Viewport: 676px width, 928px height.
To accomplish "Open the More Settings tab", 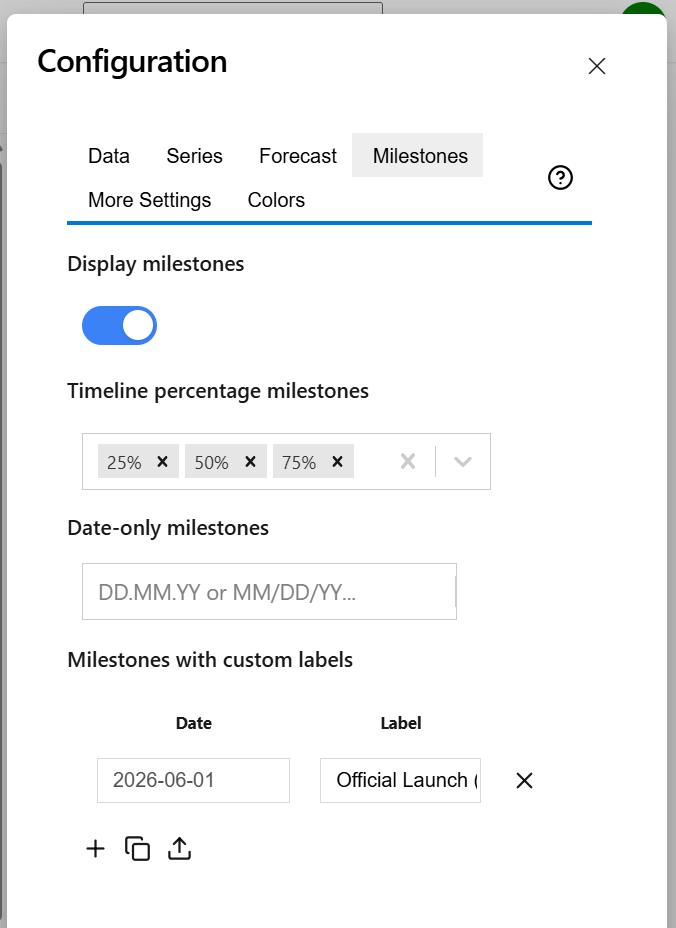I will [x=149, y=200].
